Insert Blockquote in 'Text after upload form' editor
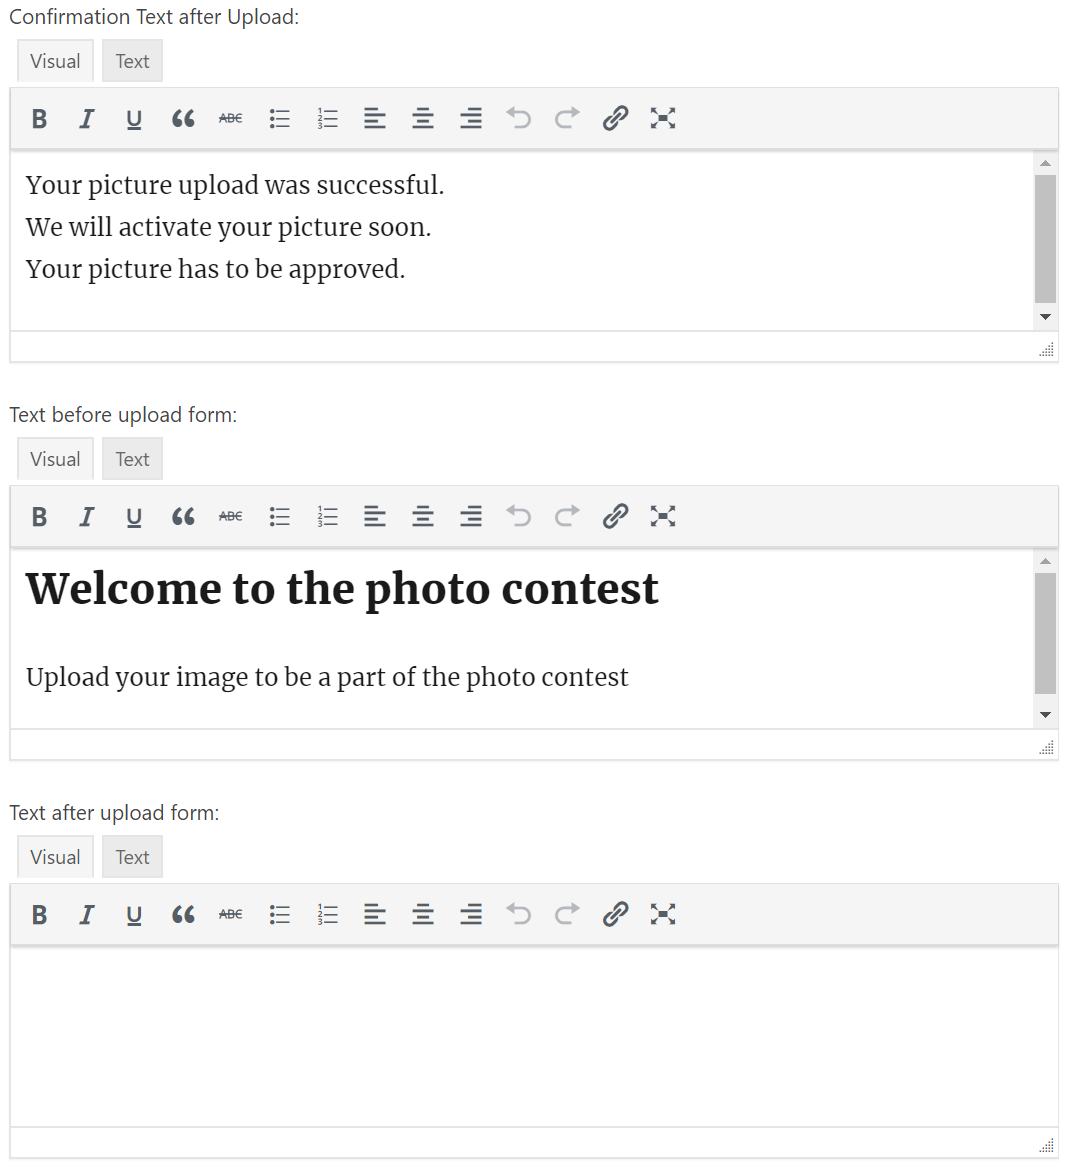 point(182,914)
